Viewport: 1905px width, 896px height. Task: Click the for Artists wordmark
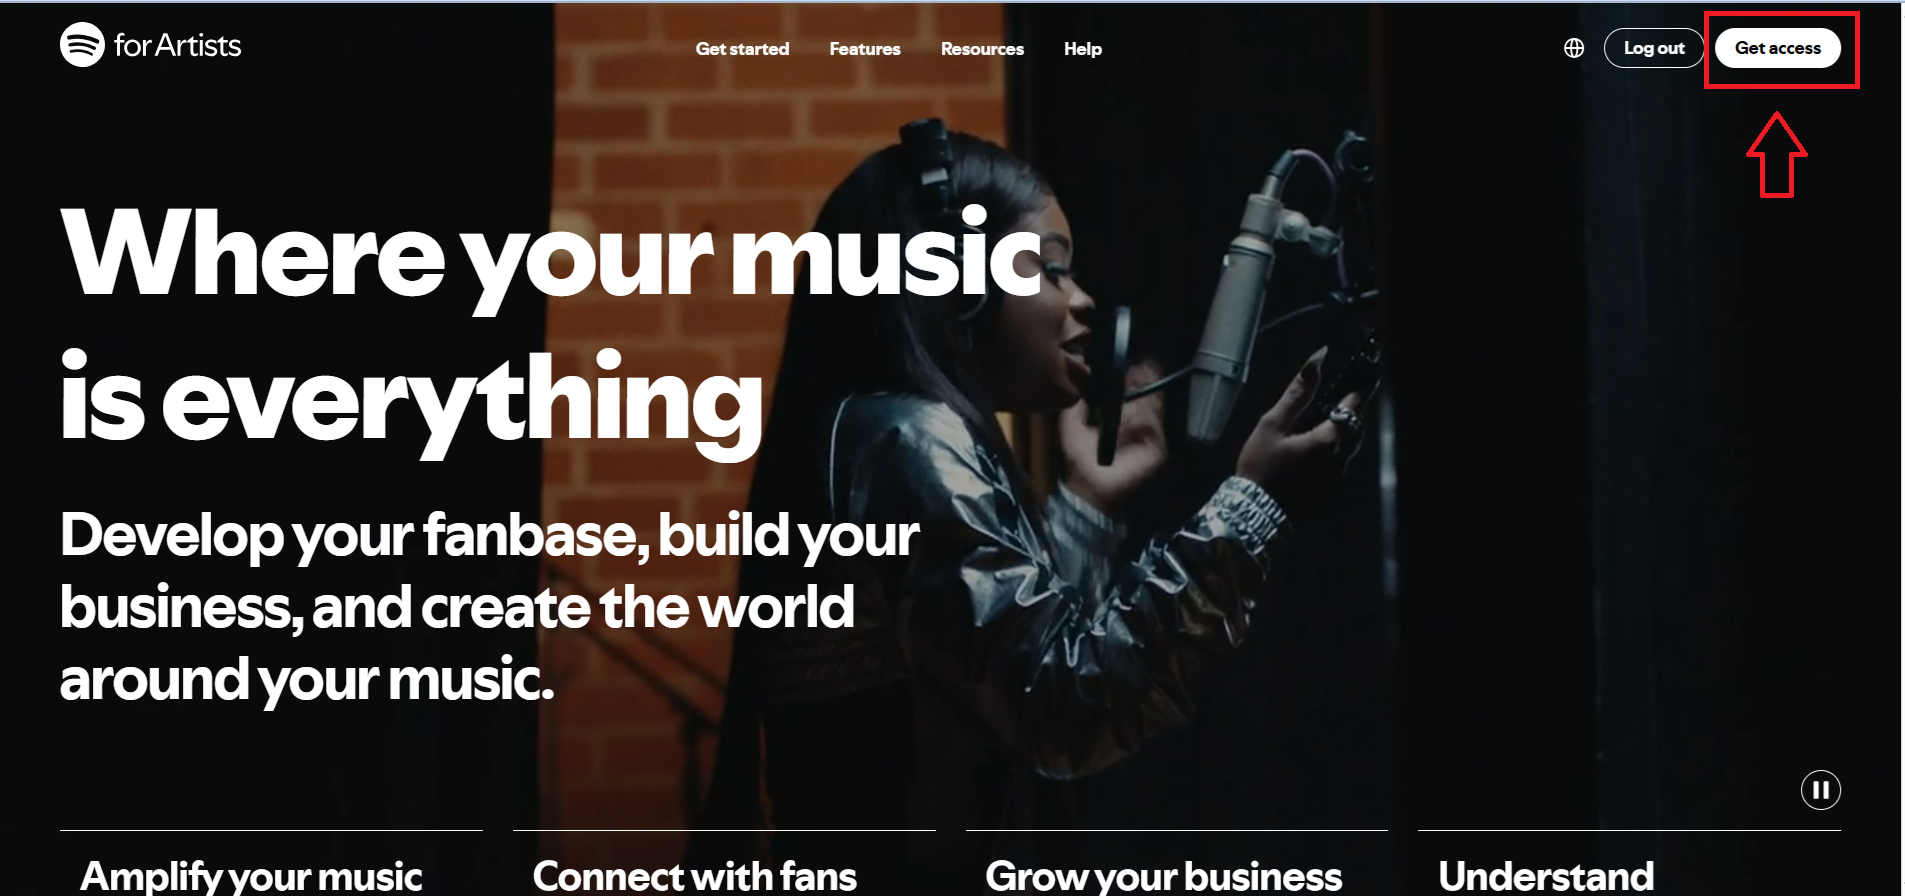177,46
